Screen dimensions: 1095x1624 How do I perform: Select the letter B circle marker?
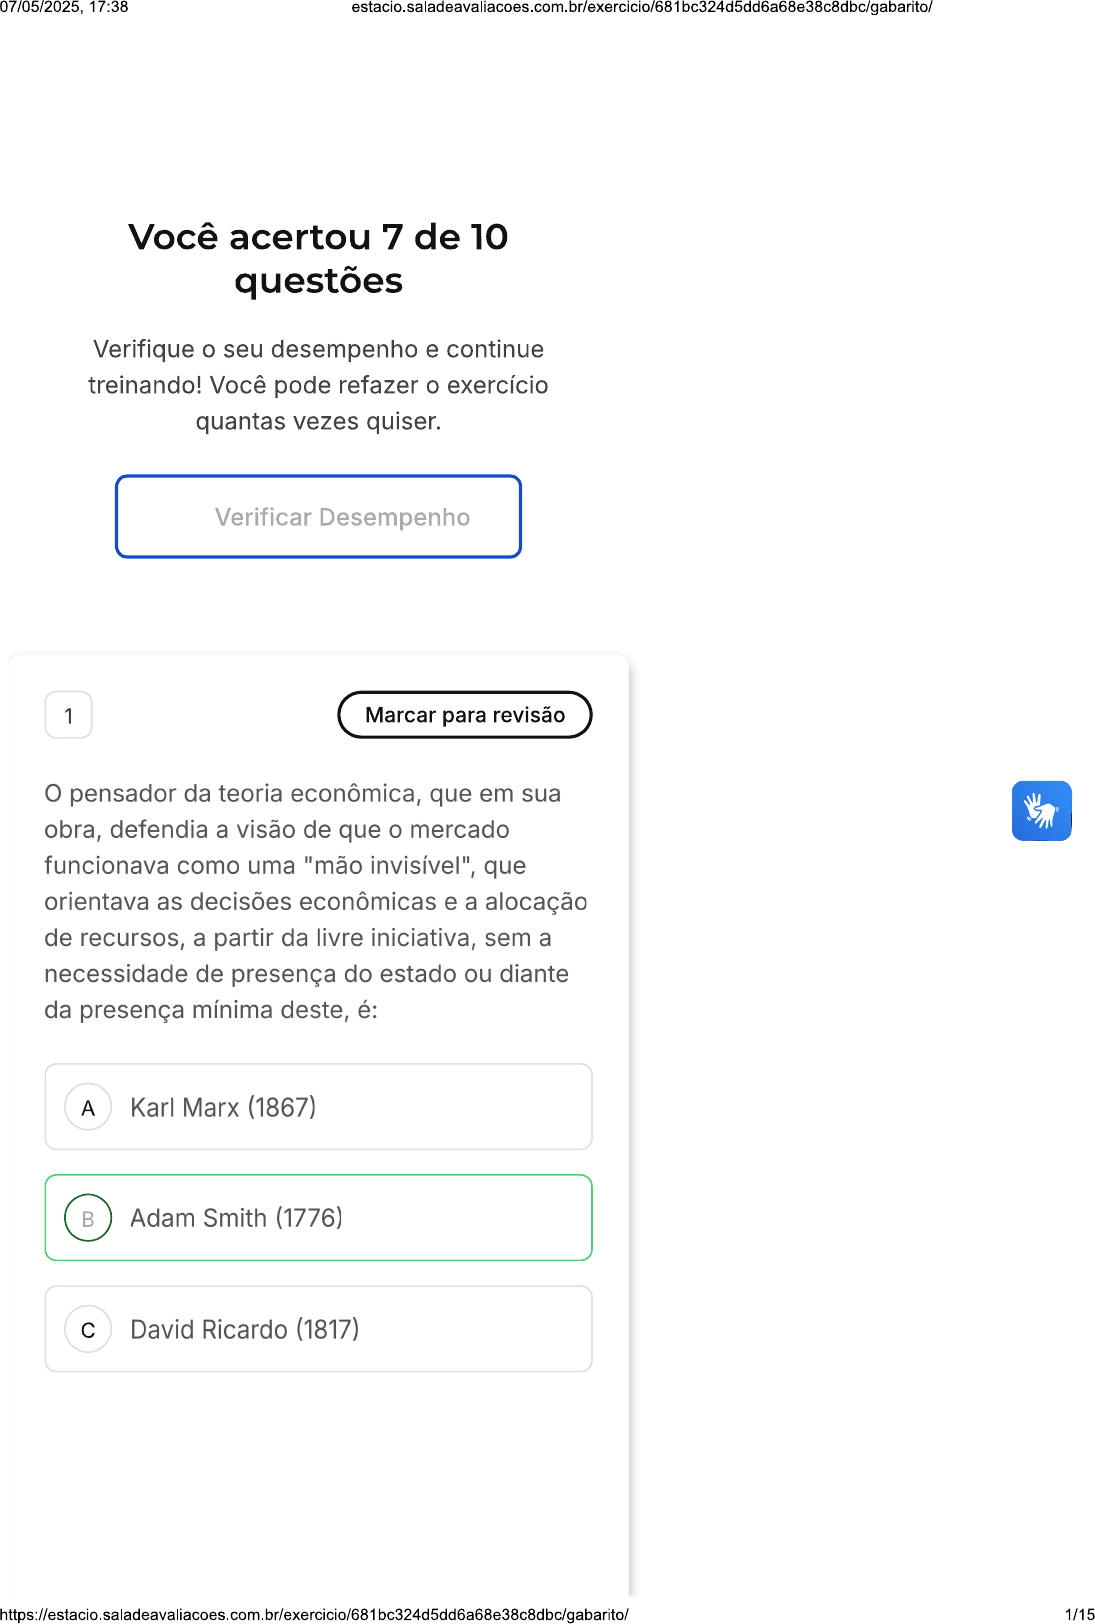click(88, 1219)
